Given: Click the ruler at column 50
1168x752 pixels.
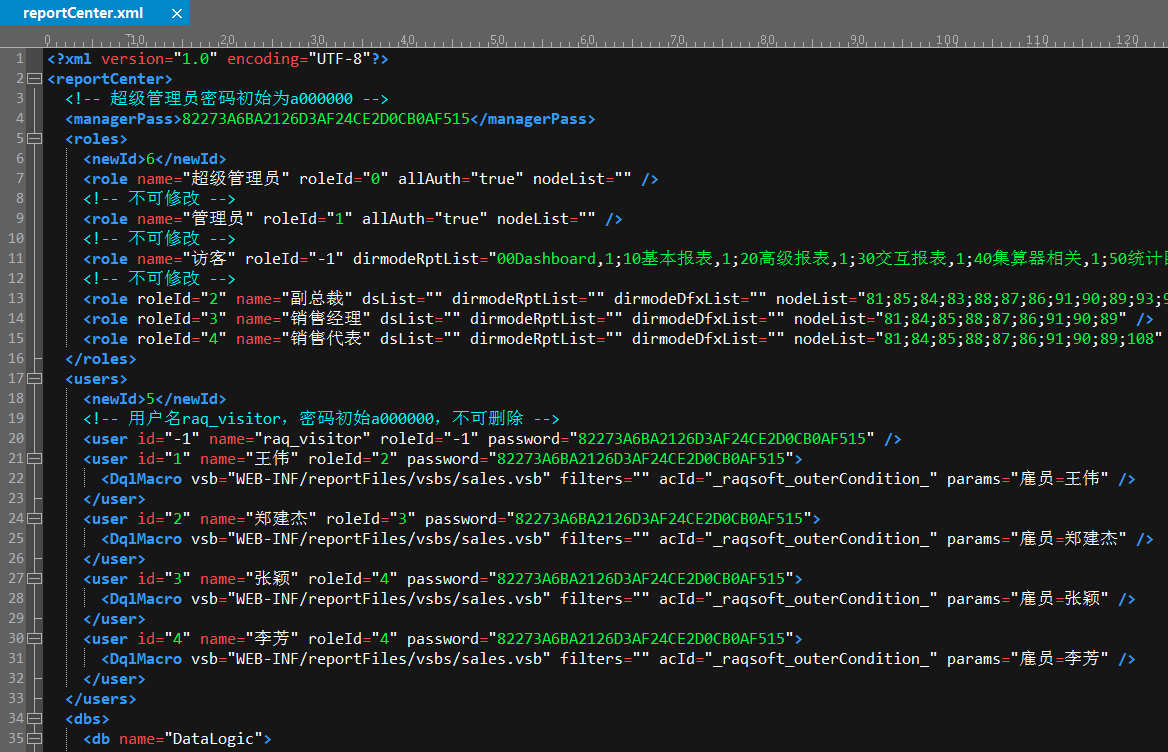Looking at the screenshot, I should [497, 40].
